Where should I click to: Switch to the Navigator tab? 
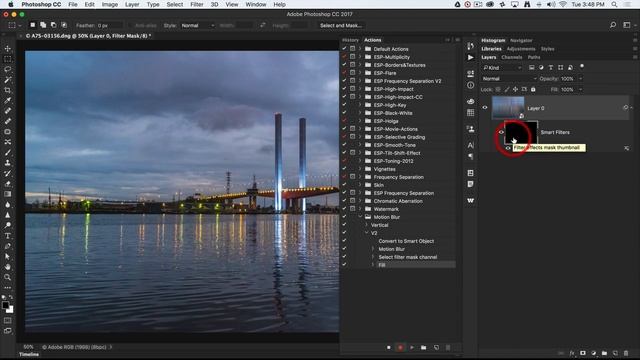coord(521,40)
